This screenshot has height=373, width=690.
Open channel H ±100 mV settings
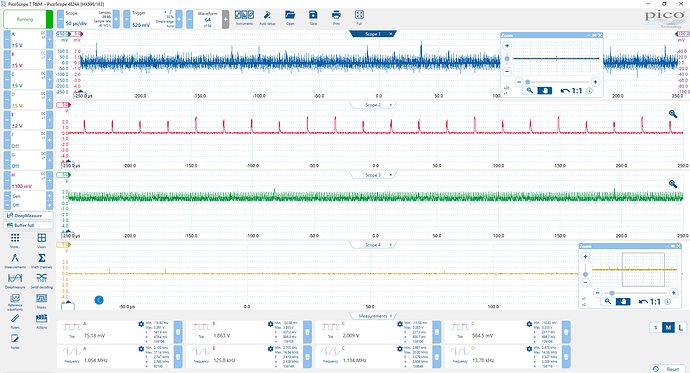[28, 181]
